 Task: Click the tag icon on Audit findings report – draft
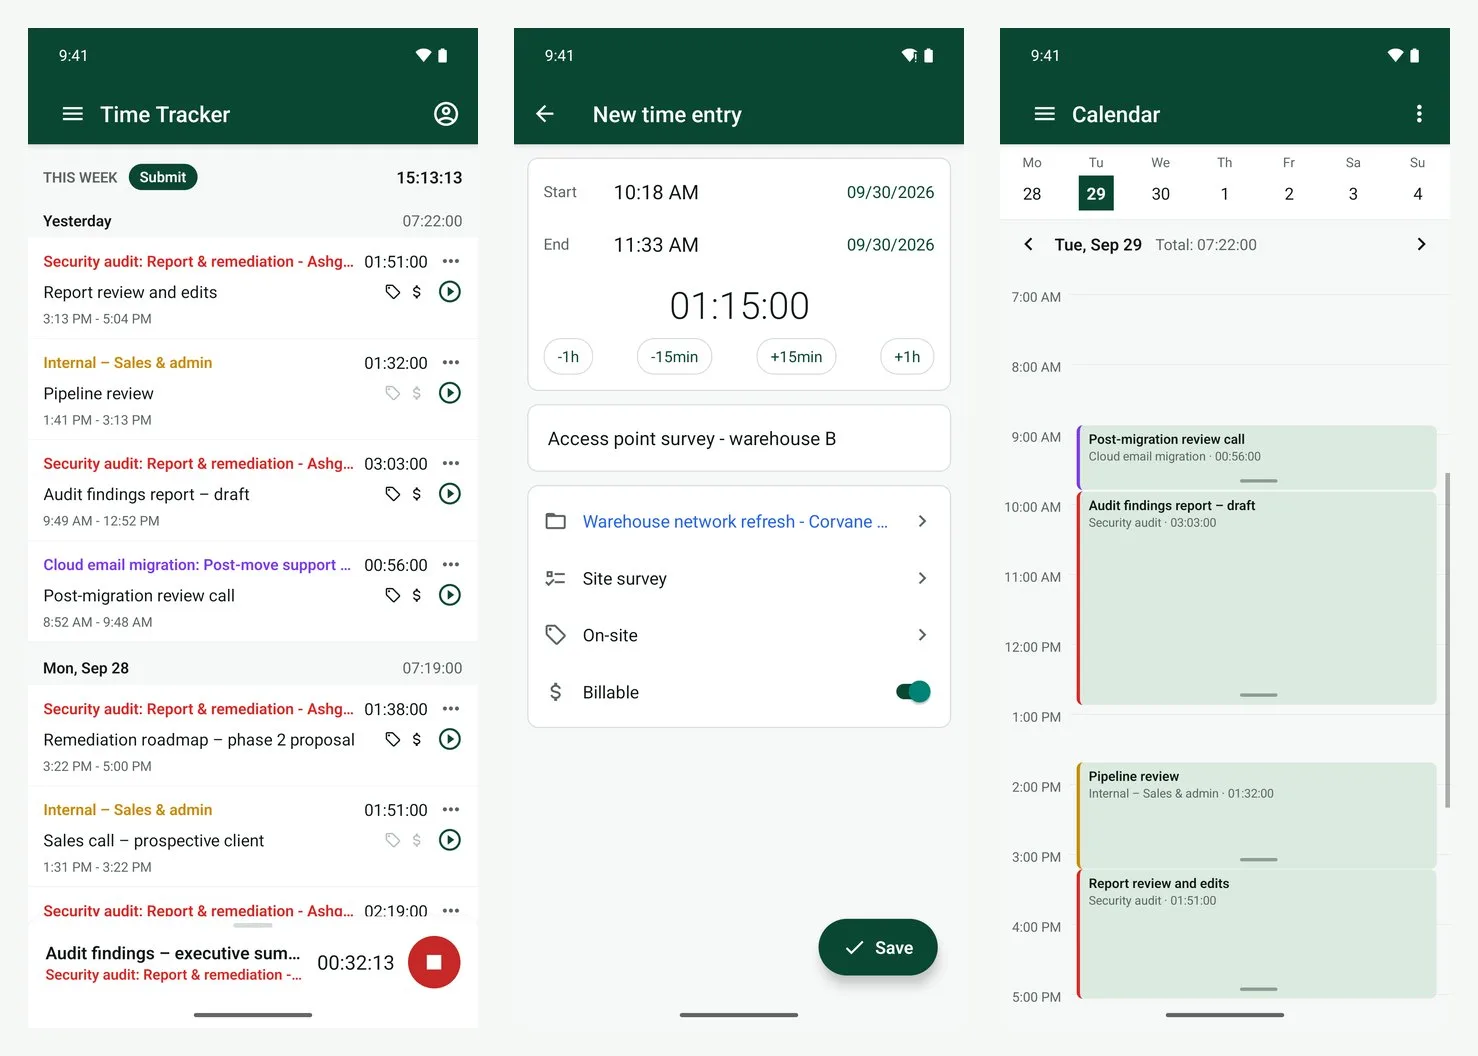[393, 494]
